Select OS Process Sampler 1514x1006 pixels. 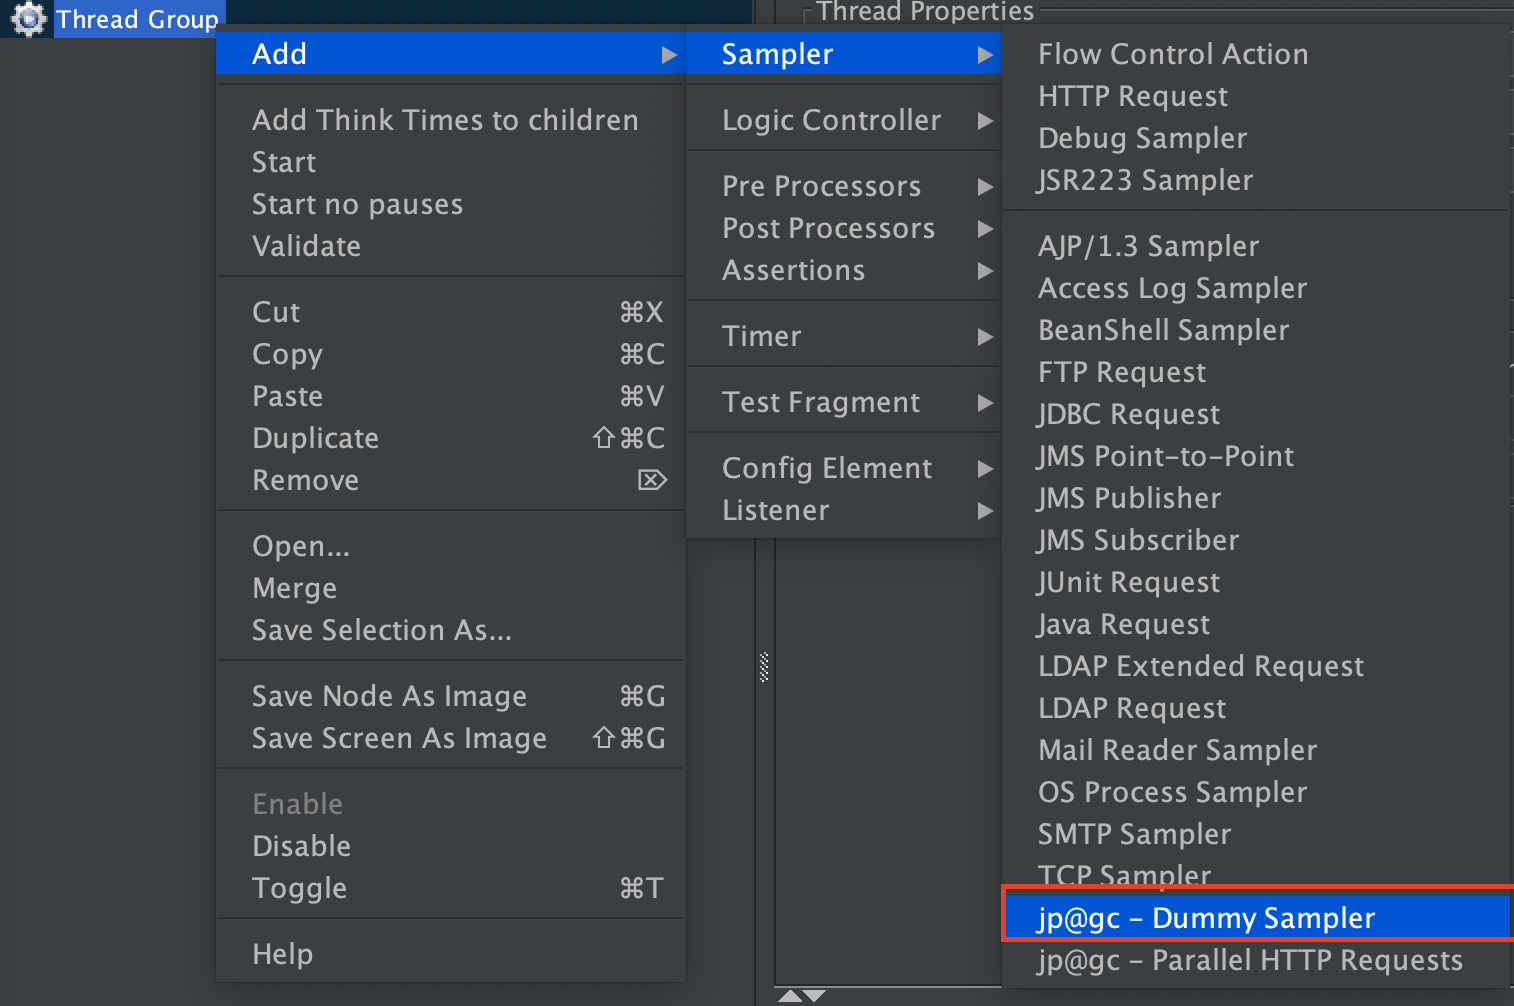[1258, 792]
